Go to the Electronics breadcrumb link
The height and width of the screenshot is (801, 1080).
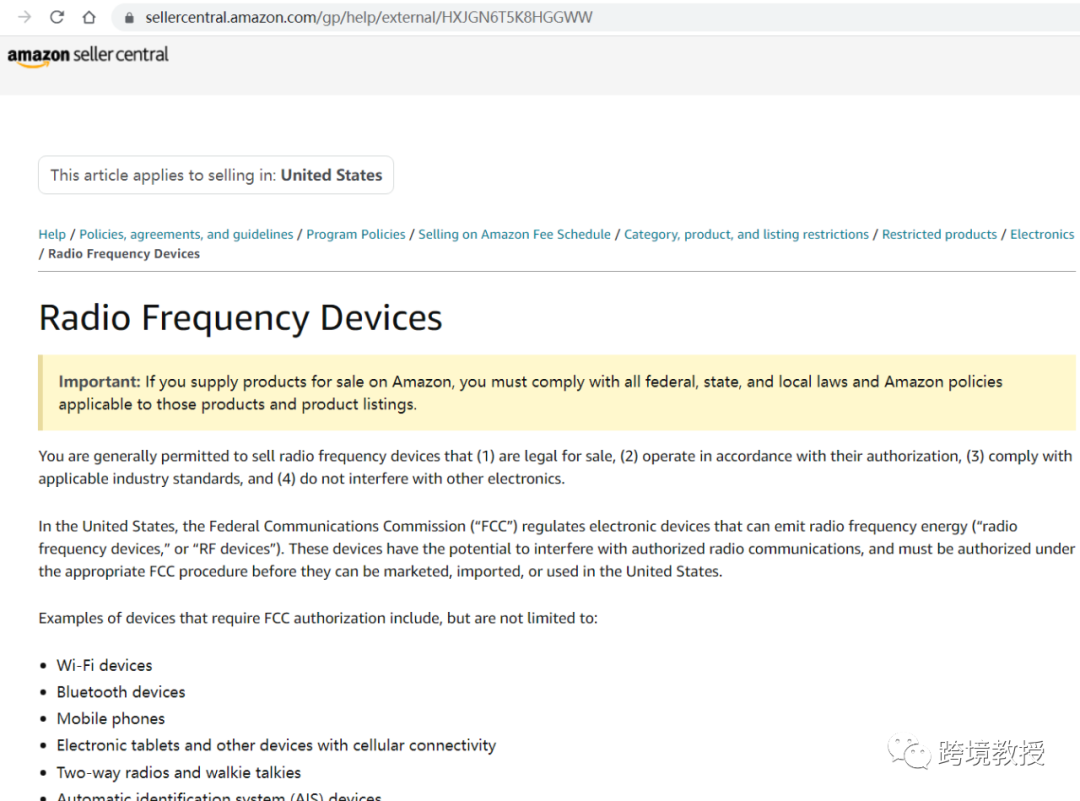tap(1042, 234)
